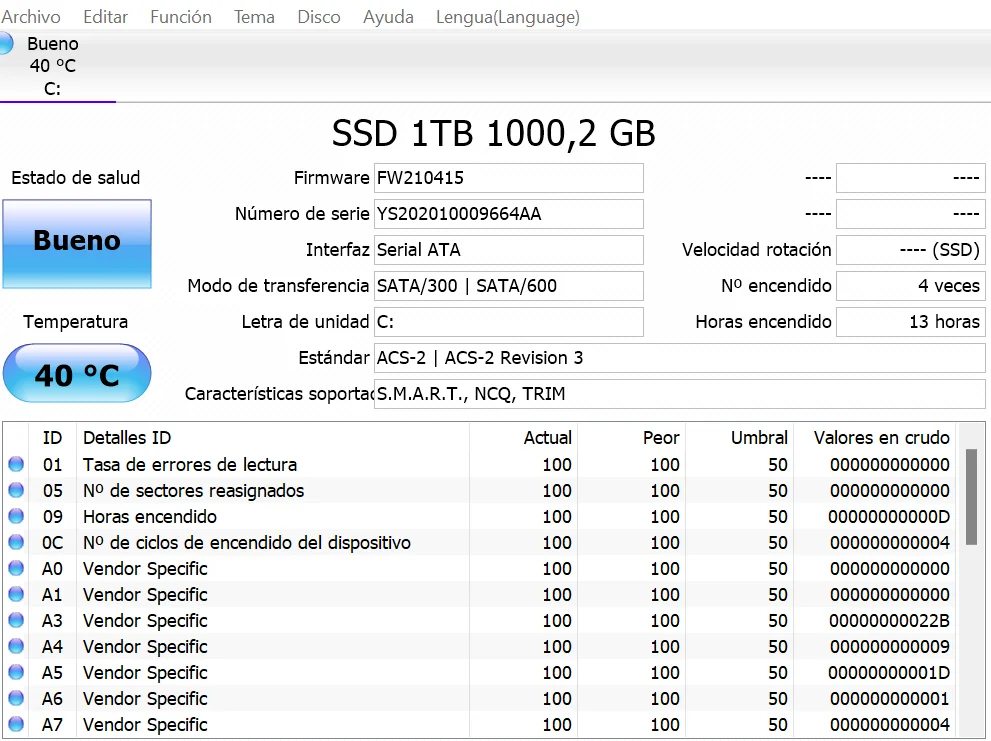Screen dimensions: 991x741
Task: Click the 40 °C temperature button
Action: [x=77, y=374]
